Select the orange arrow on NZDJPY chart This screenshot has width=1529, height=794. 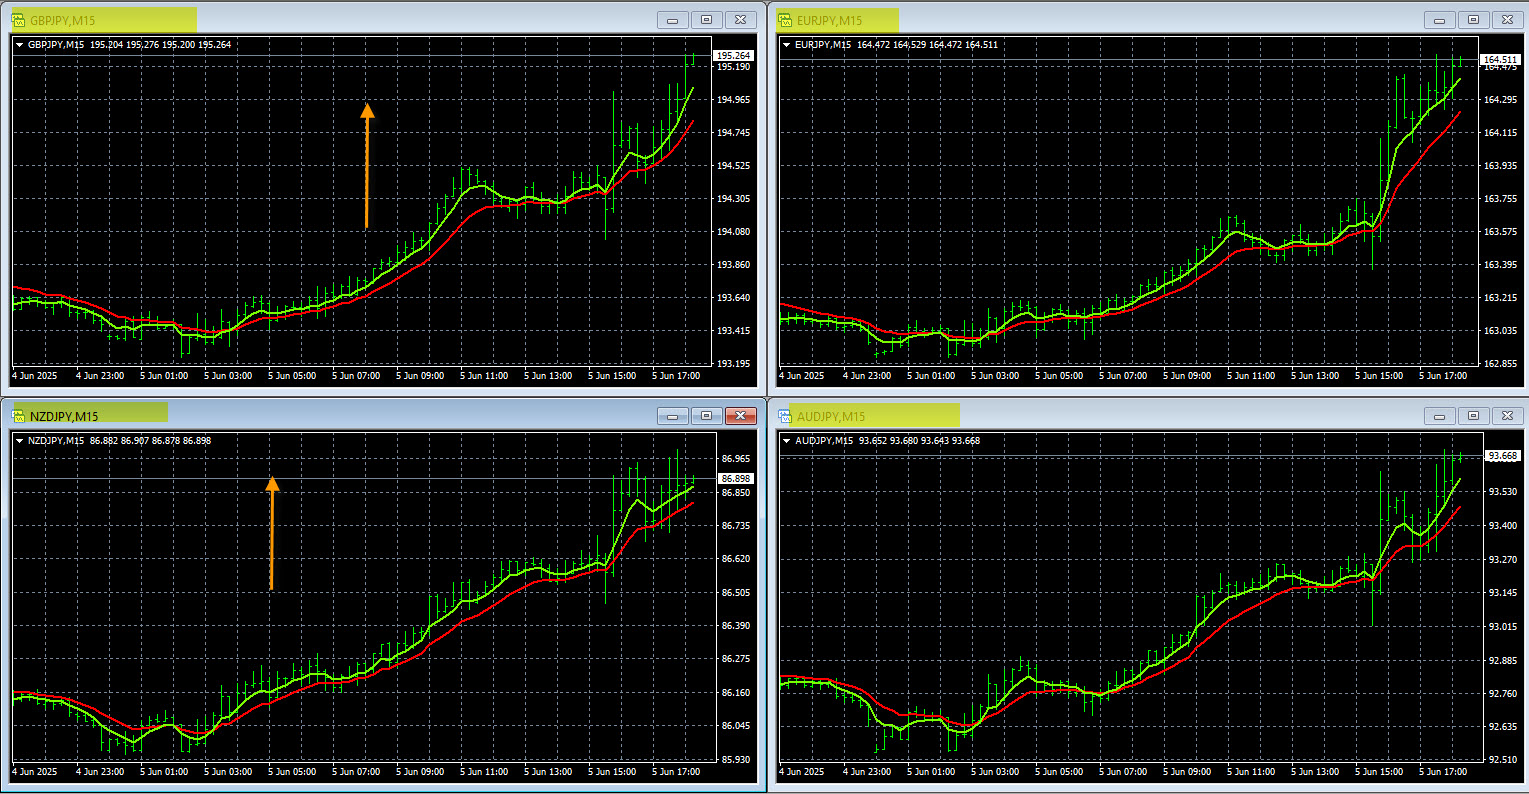[x=271, y=532]
